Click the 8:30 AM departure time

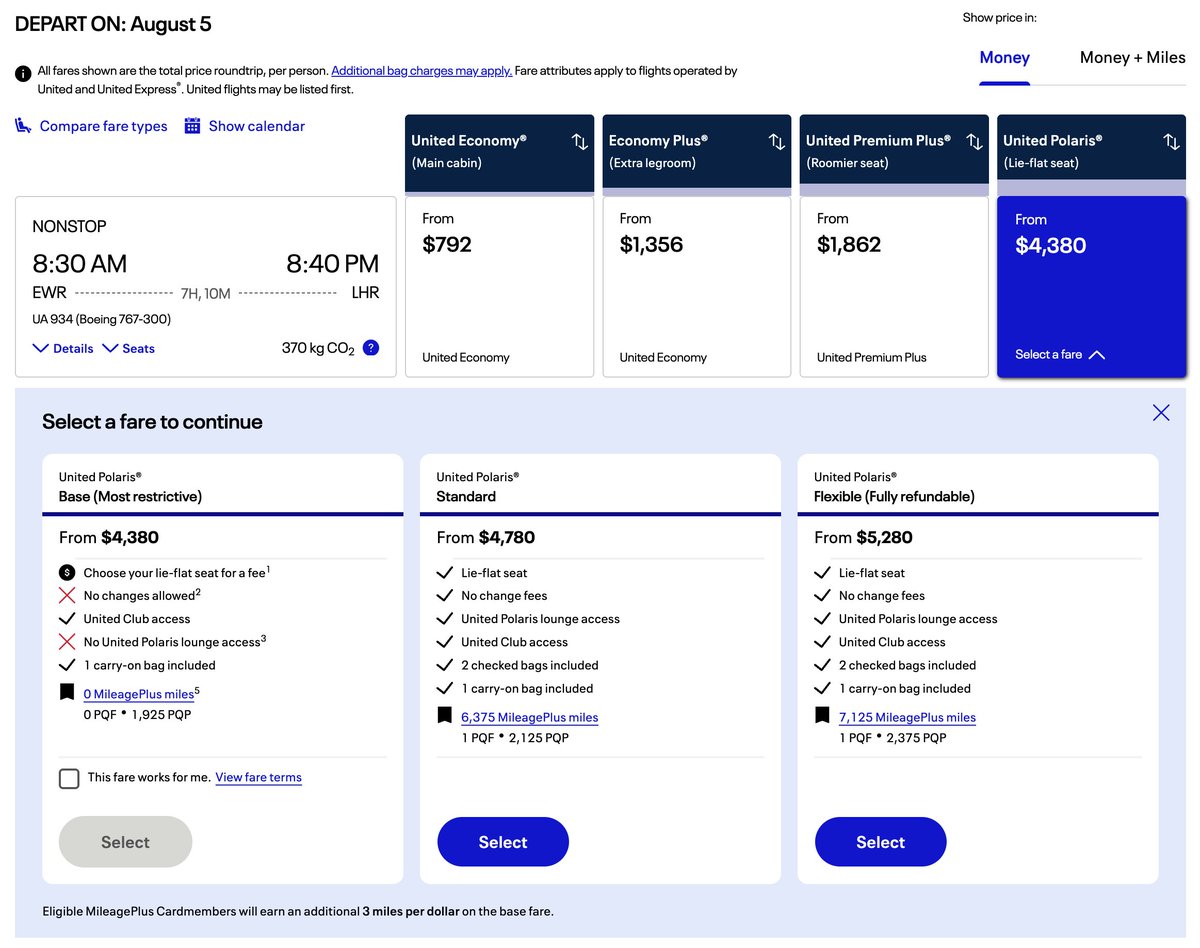point(80,264)
